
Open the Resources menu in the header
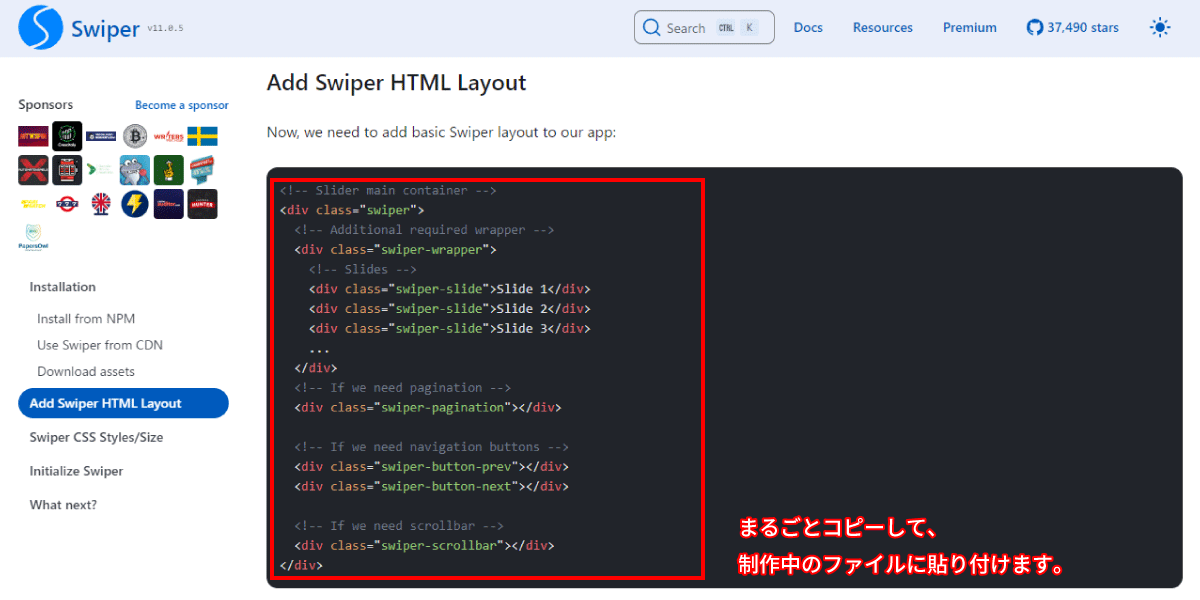pos(883,28)
